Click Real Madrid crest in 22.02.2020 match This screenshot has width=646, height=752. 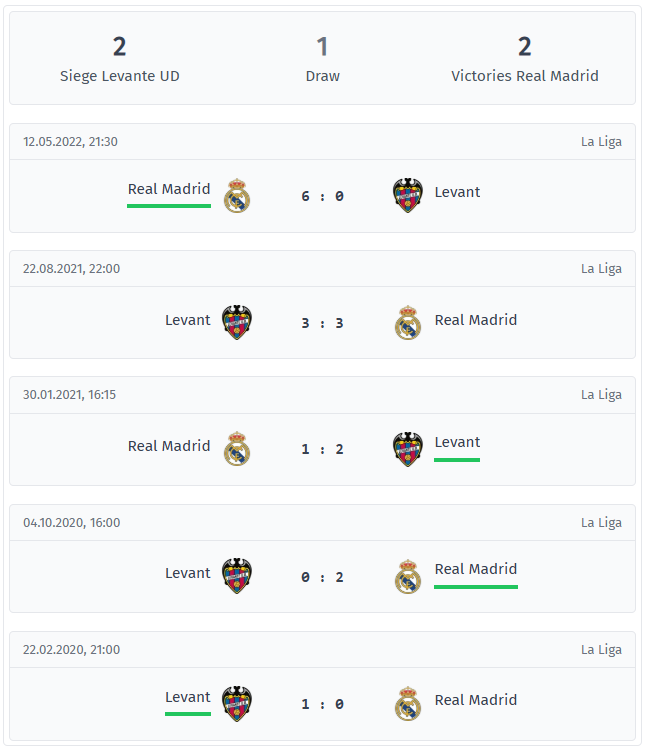408,704
